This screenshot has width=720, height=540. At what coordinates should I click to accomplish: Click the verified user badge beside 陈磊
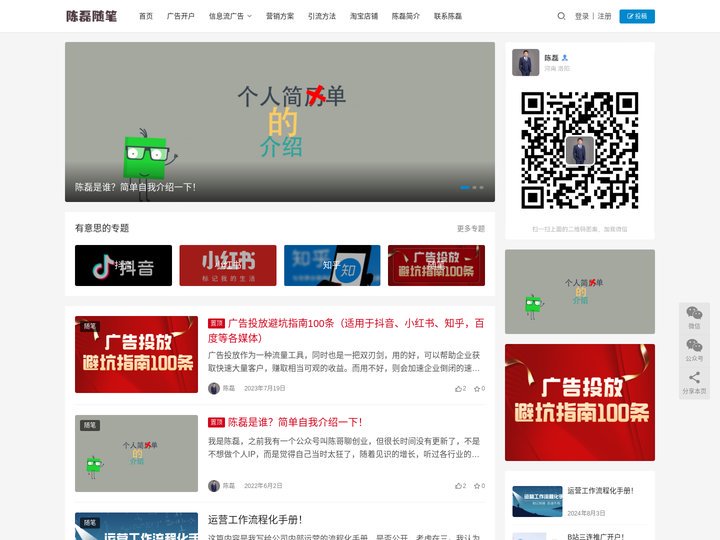point(565,58)
